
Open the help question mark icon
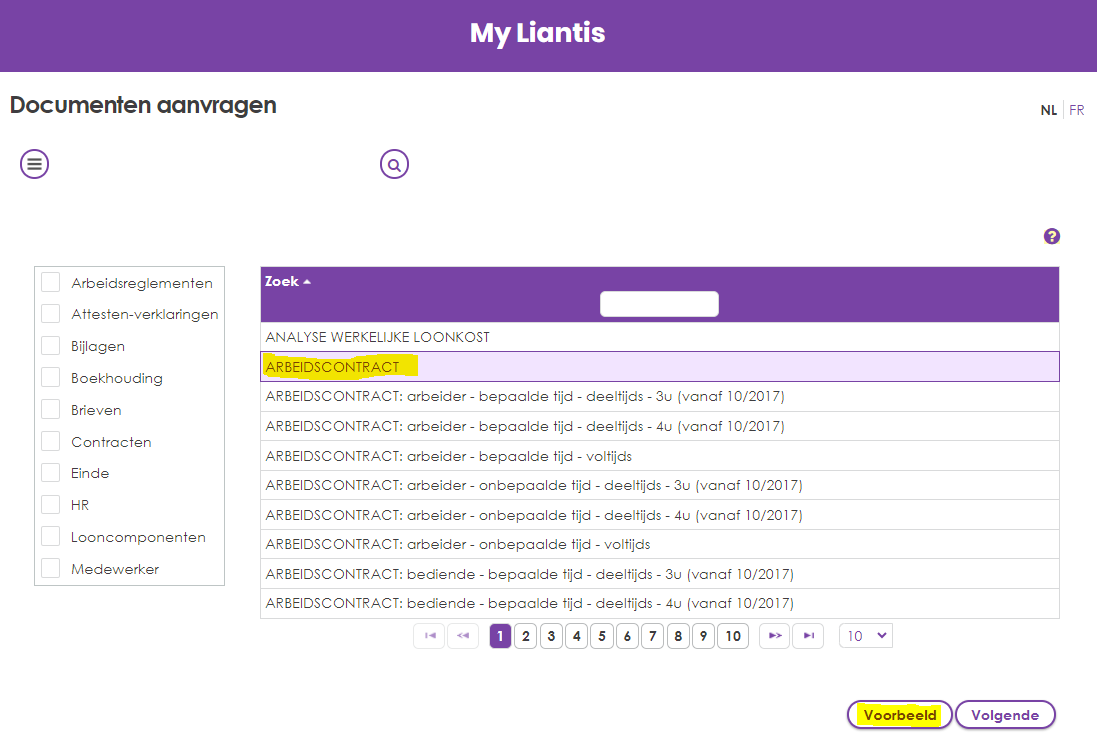(x=1052, y=236)
